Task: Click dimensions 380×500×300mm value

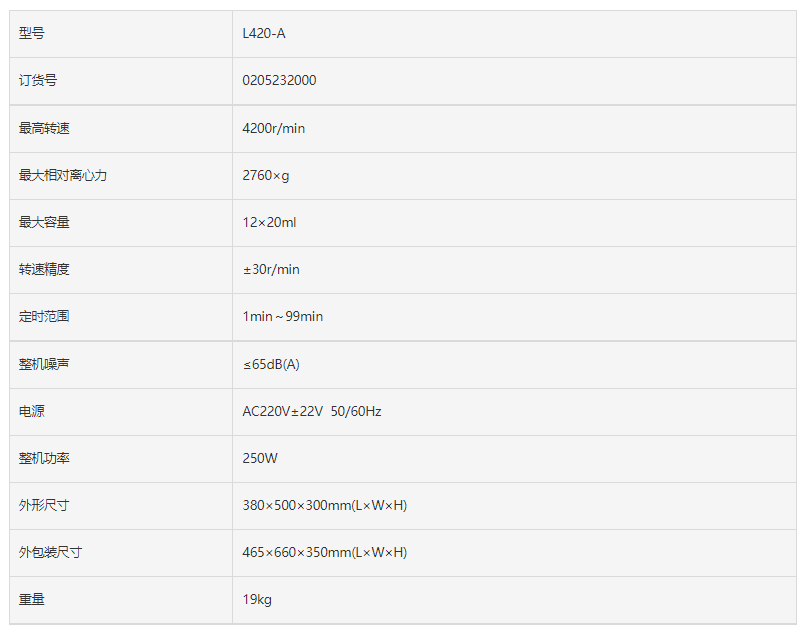Action: [325, 505]
